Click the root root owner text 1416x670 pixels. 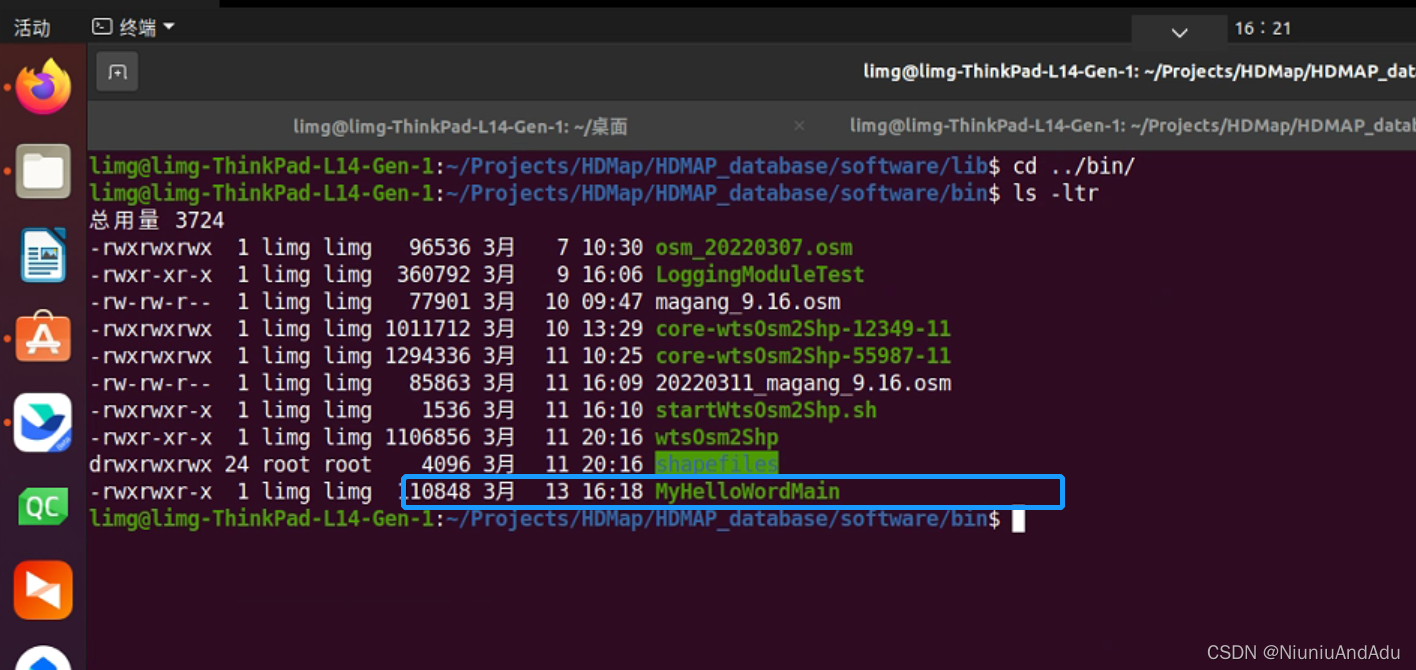coord(316,464)
